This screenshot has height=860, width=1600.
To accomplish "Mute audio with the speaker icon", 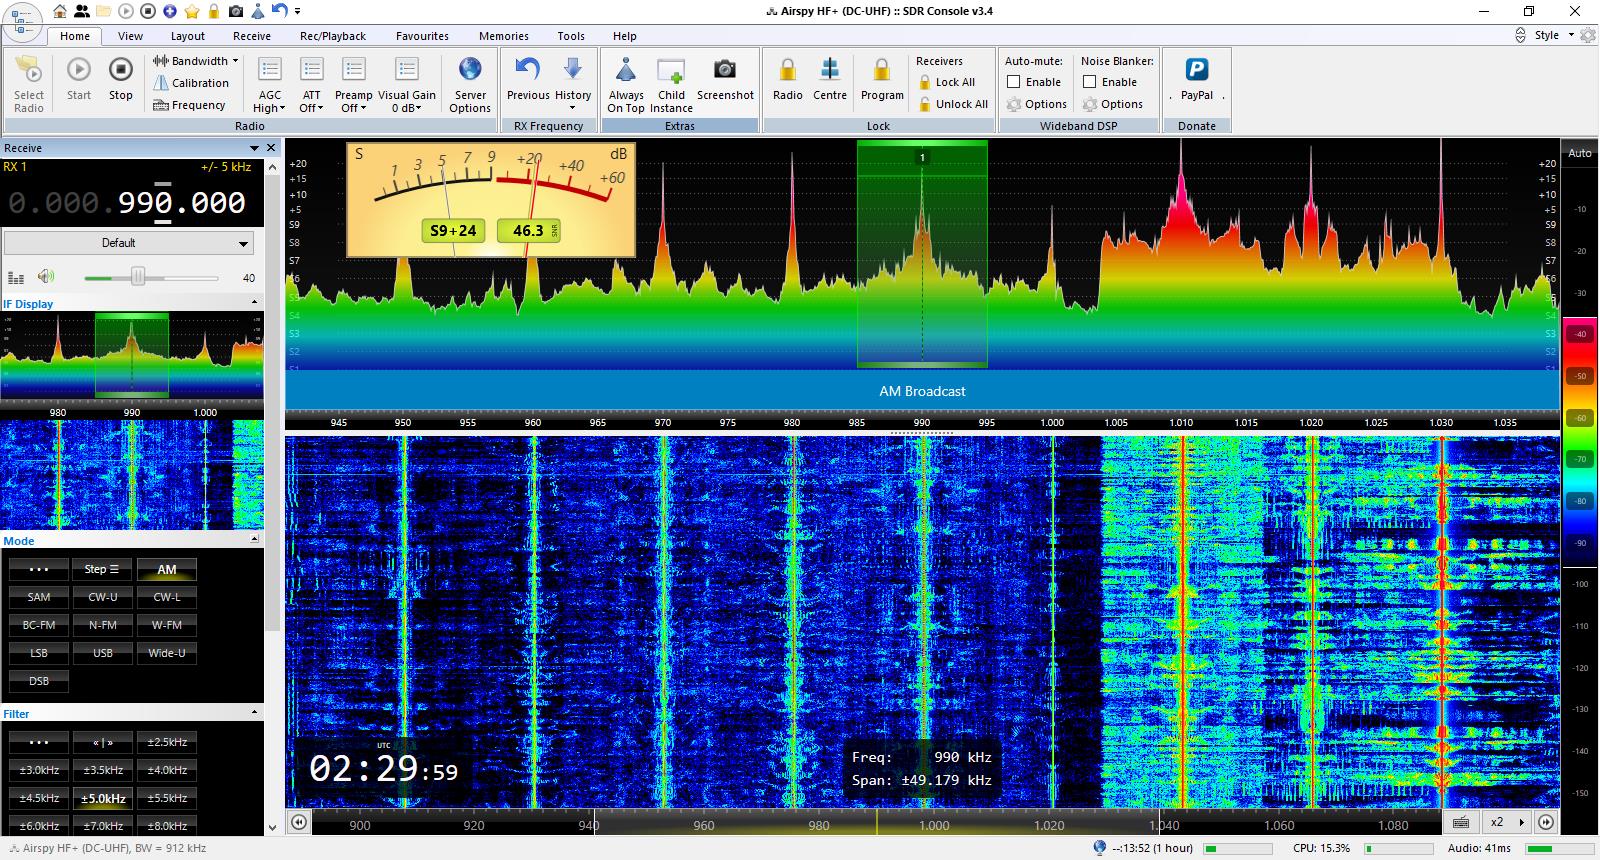I will point(46,277).
